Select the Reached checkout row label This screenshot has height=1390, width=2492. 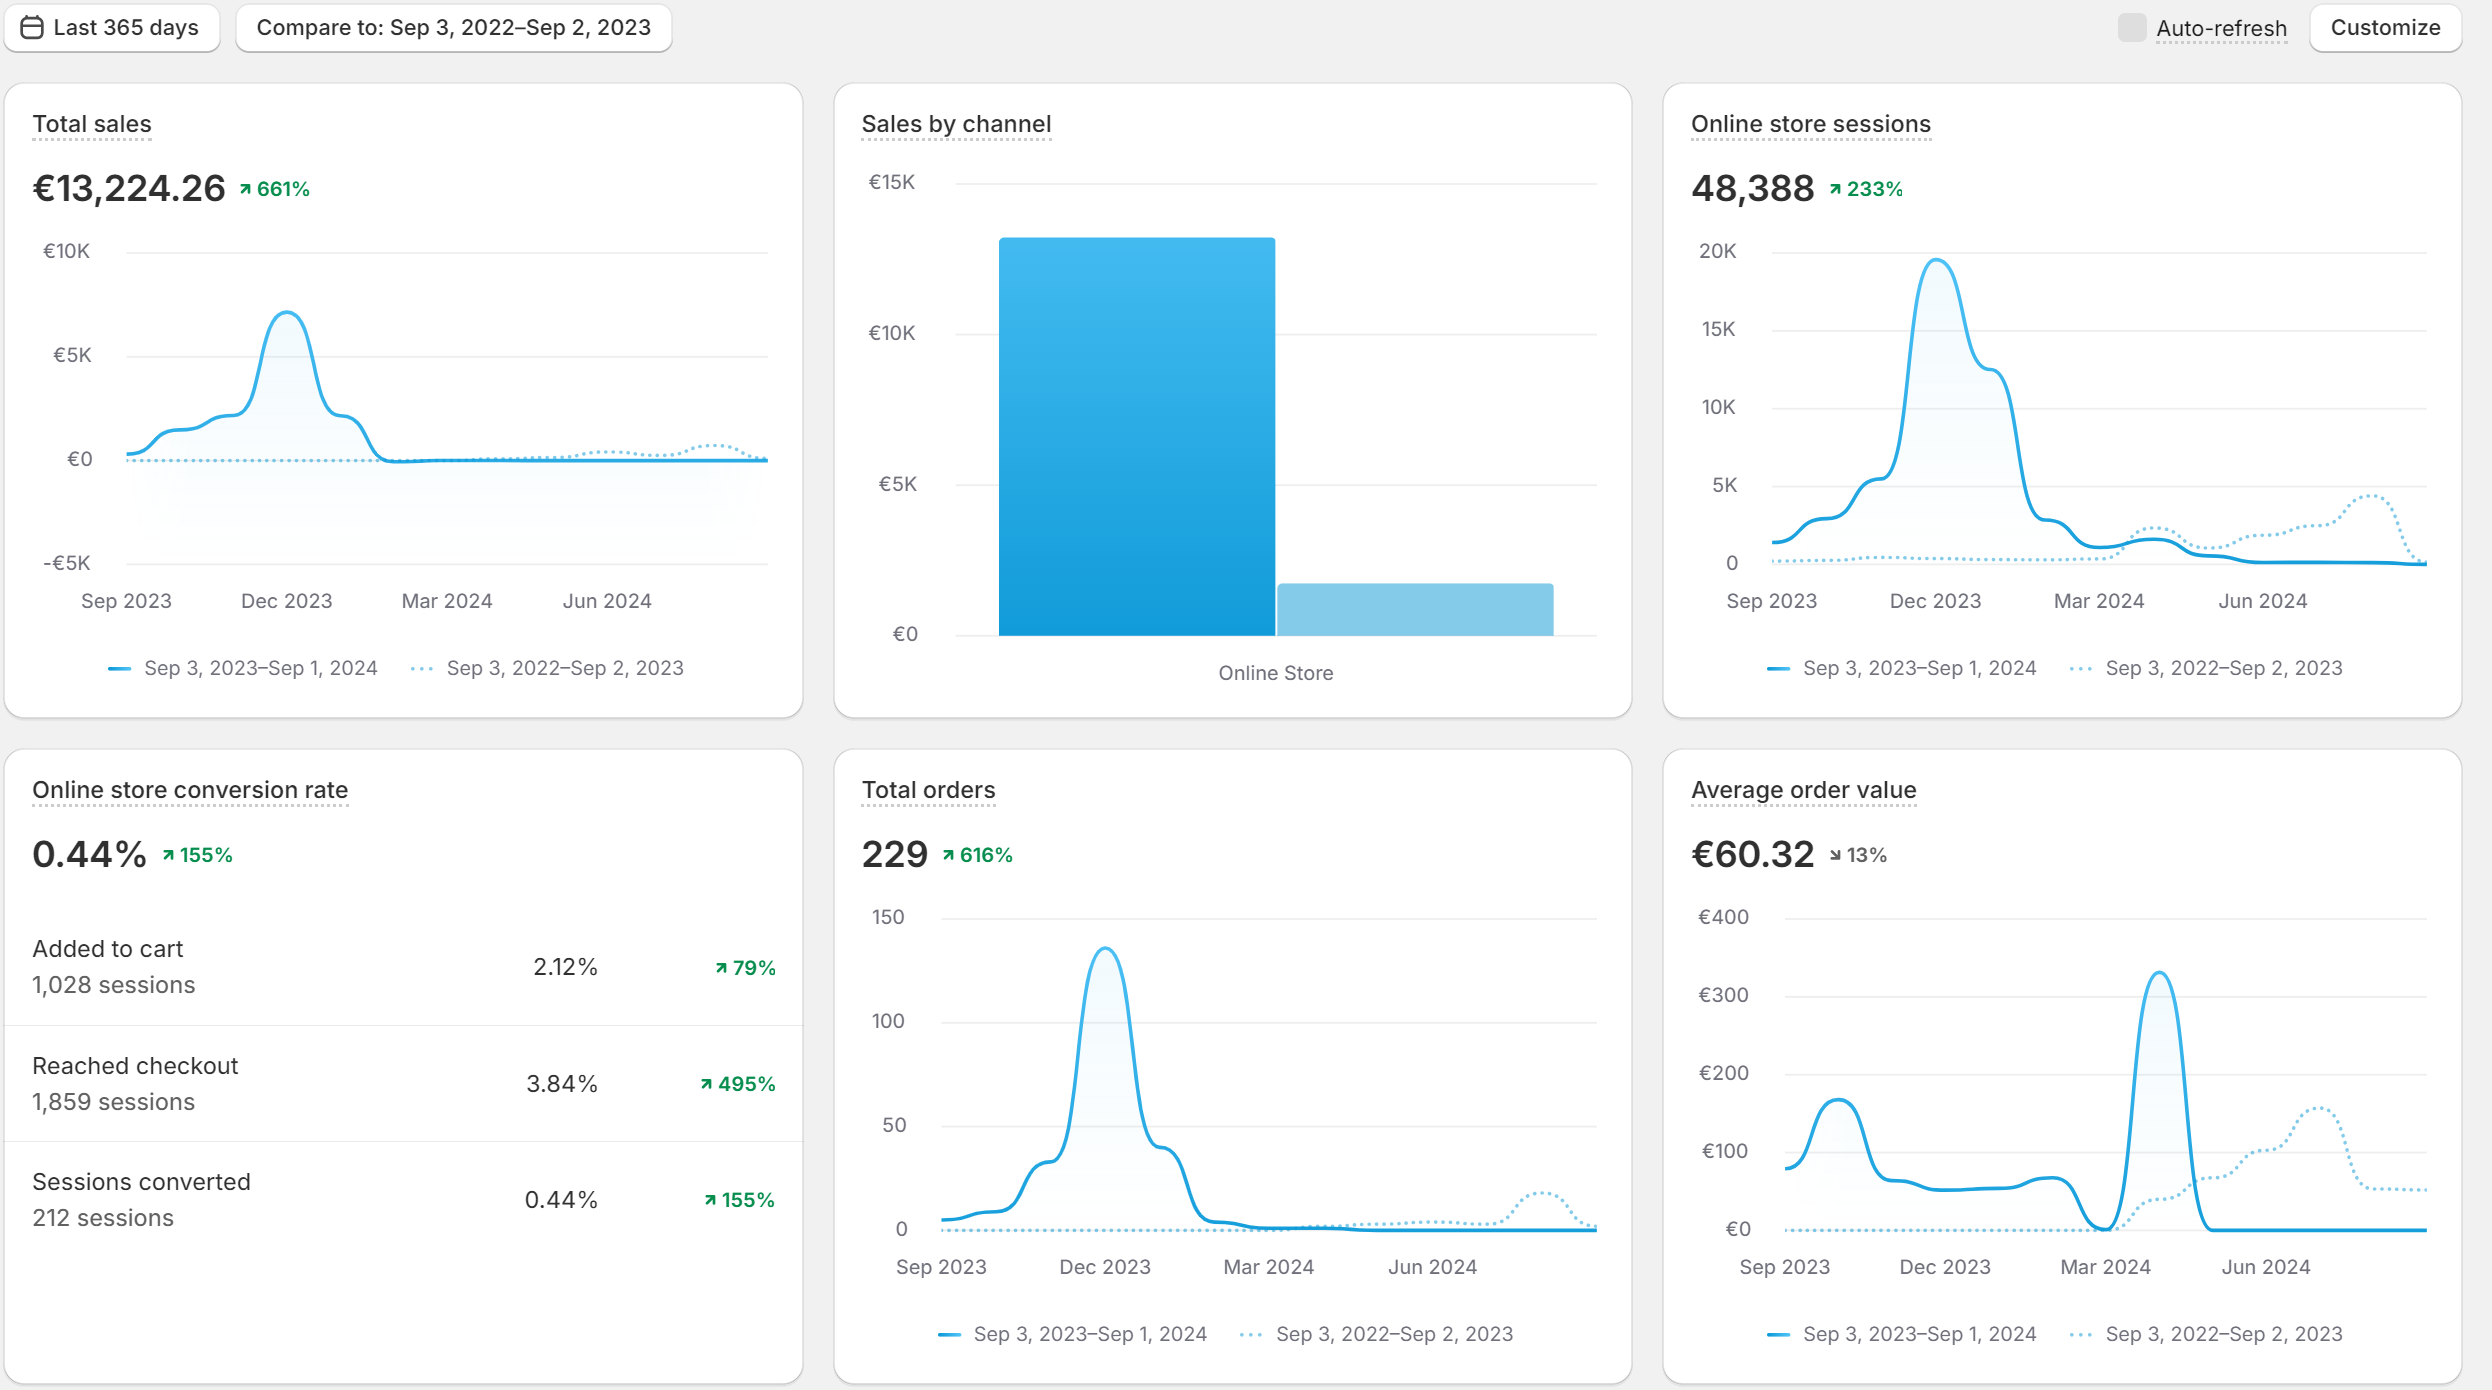[135, 1066]
